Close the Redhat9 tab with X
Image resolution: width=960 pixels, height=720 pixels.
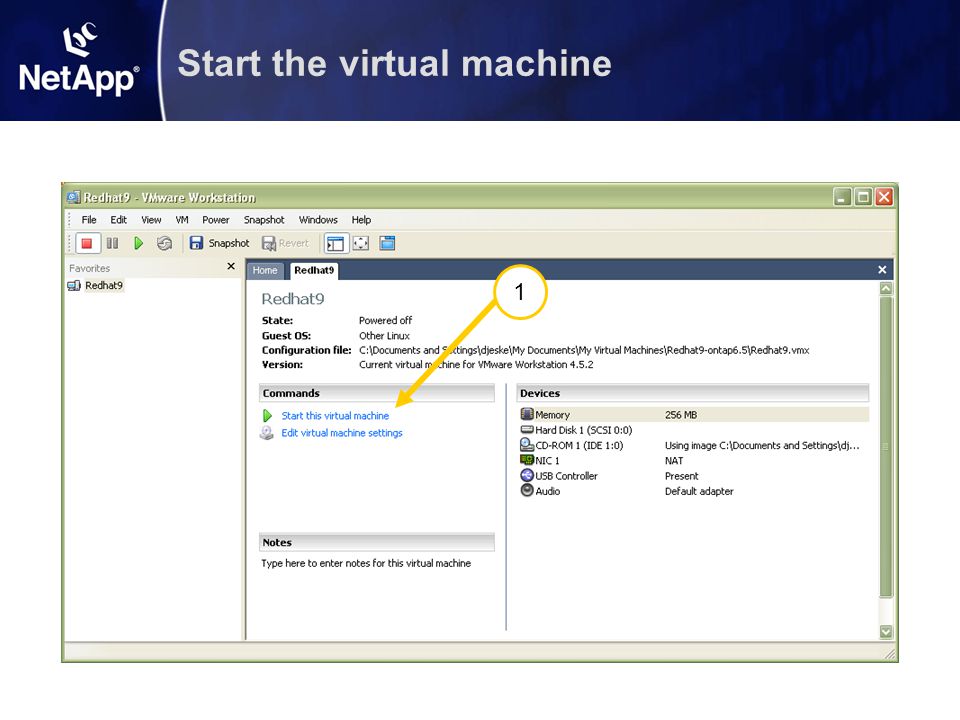point(882,270)
